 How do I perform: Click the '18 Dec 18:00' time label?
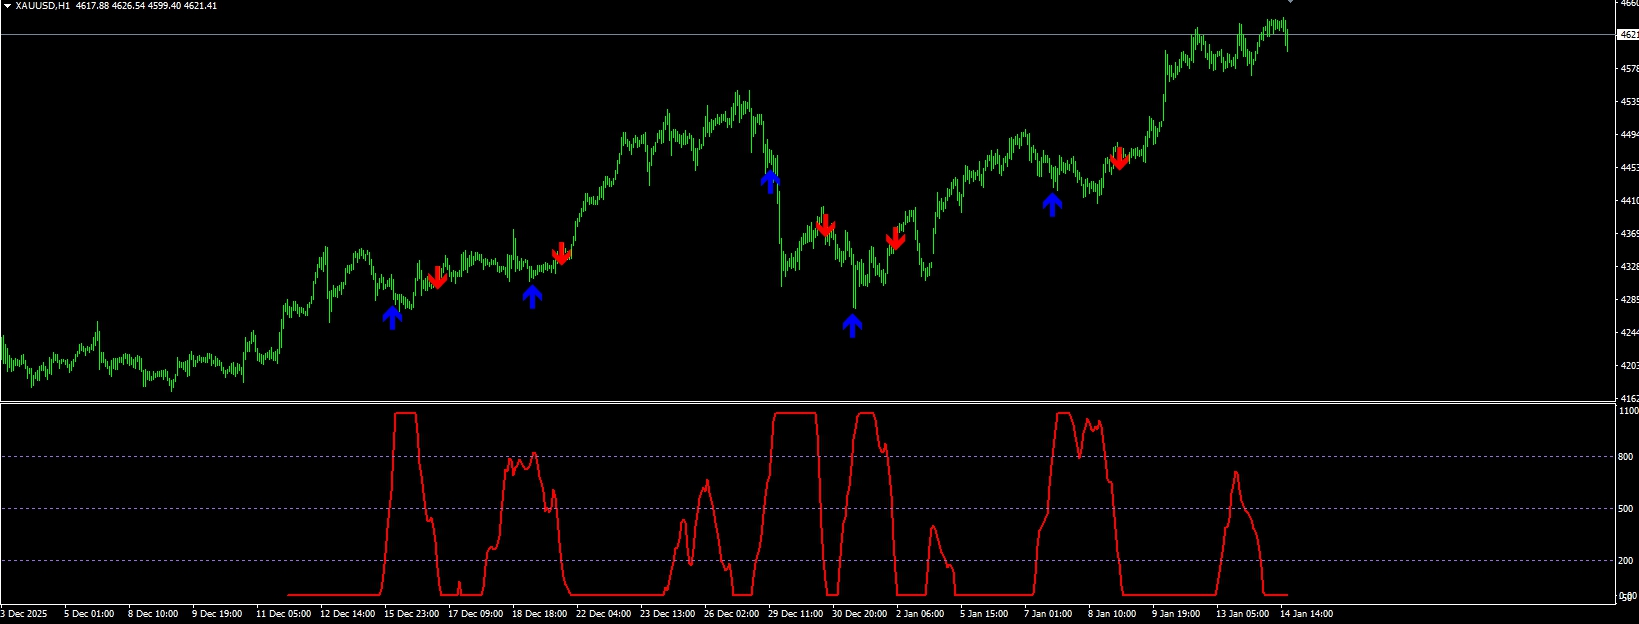540,614
